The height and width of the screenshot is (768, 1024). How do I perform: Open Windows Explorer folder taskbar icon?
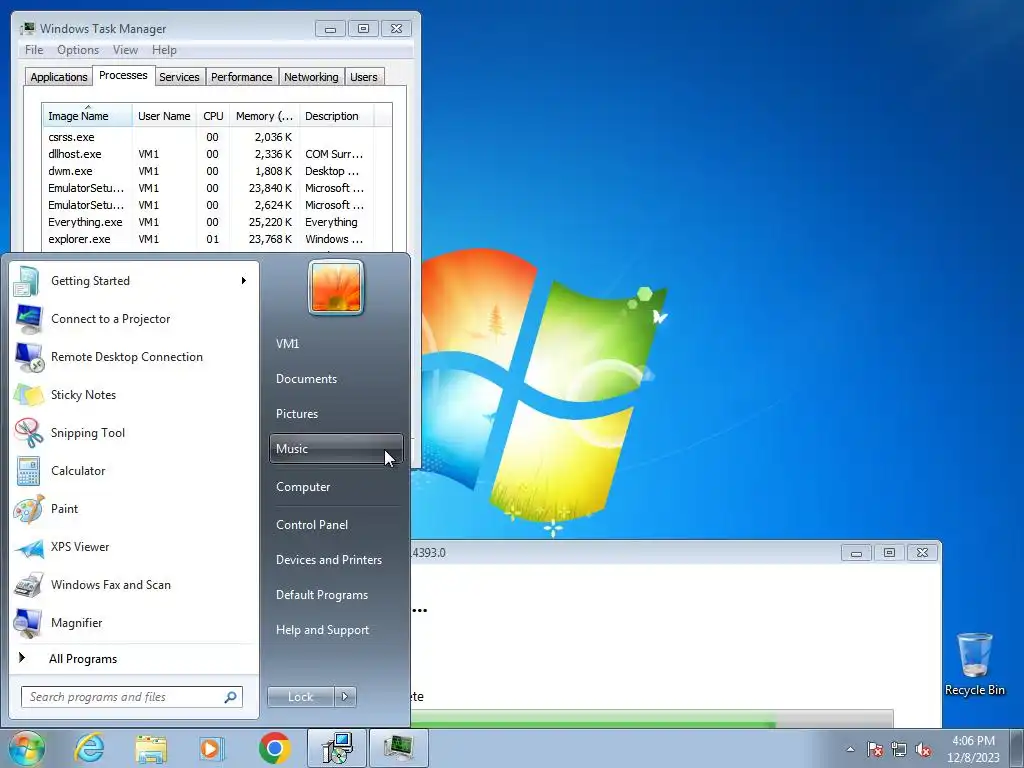[151, 748]
